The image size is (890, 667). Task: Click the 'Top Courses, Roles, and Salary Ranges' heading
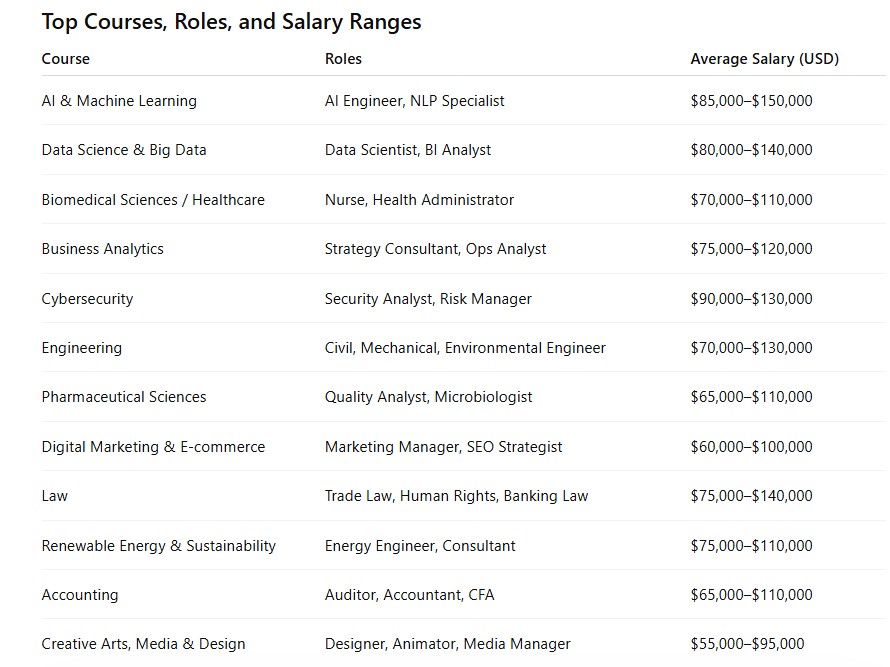click(231, 21)
